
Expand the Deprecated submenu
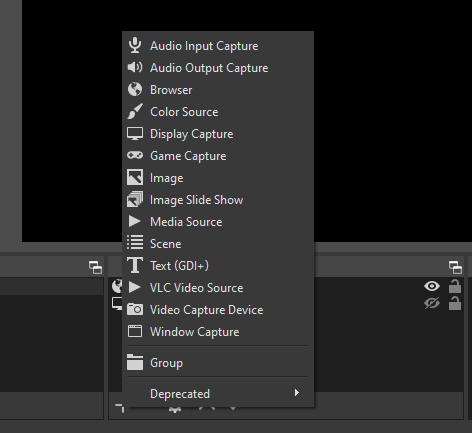tap(218, 394)
